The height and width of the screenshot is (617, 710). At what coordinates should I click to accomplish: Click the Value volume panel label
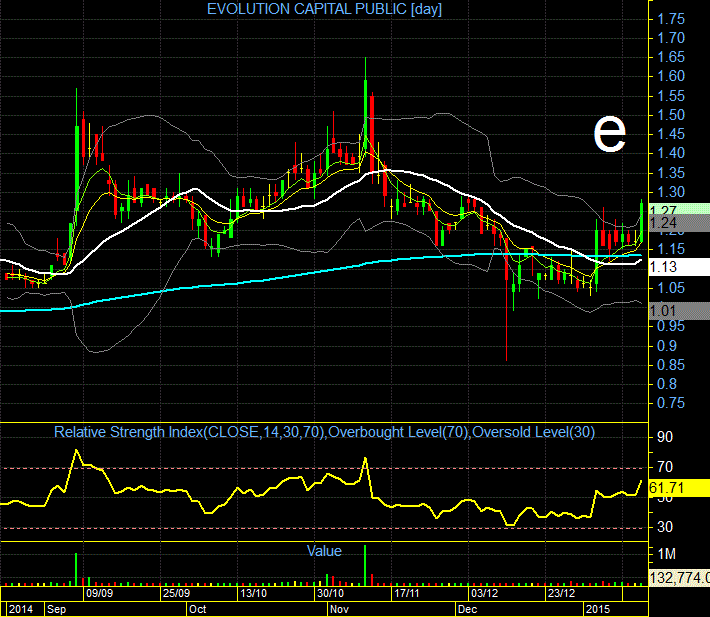click(x=324, y=551)
